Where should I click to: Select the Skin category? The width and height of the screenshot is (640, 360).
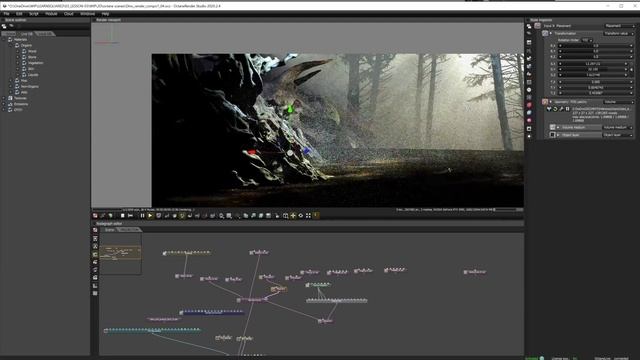point(31,69)
